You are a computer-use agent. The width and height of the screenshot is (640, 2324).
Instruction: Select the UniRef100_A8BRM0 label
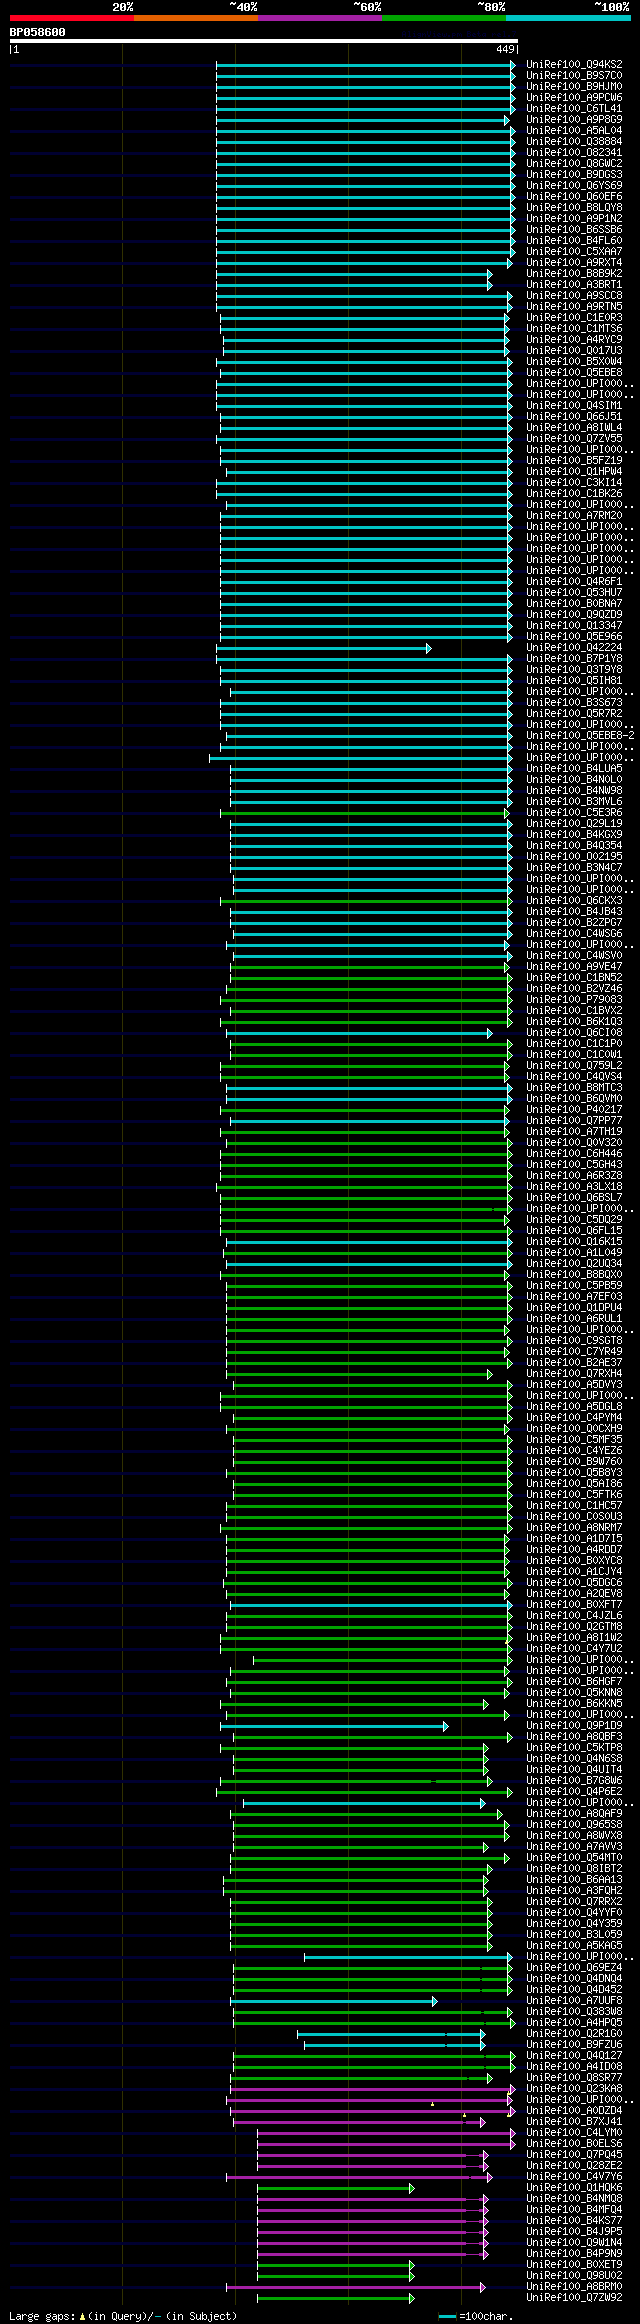[x=574, y=2286]
